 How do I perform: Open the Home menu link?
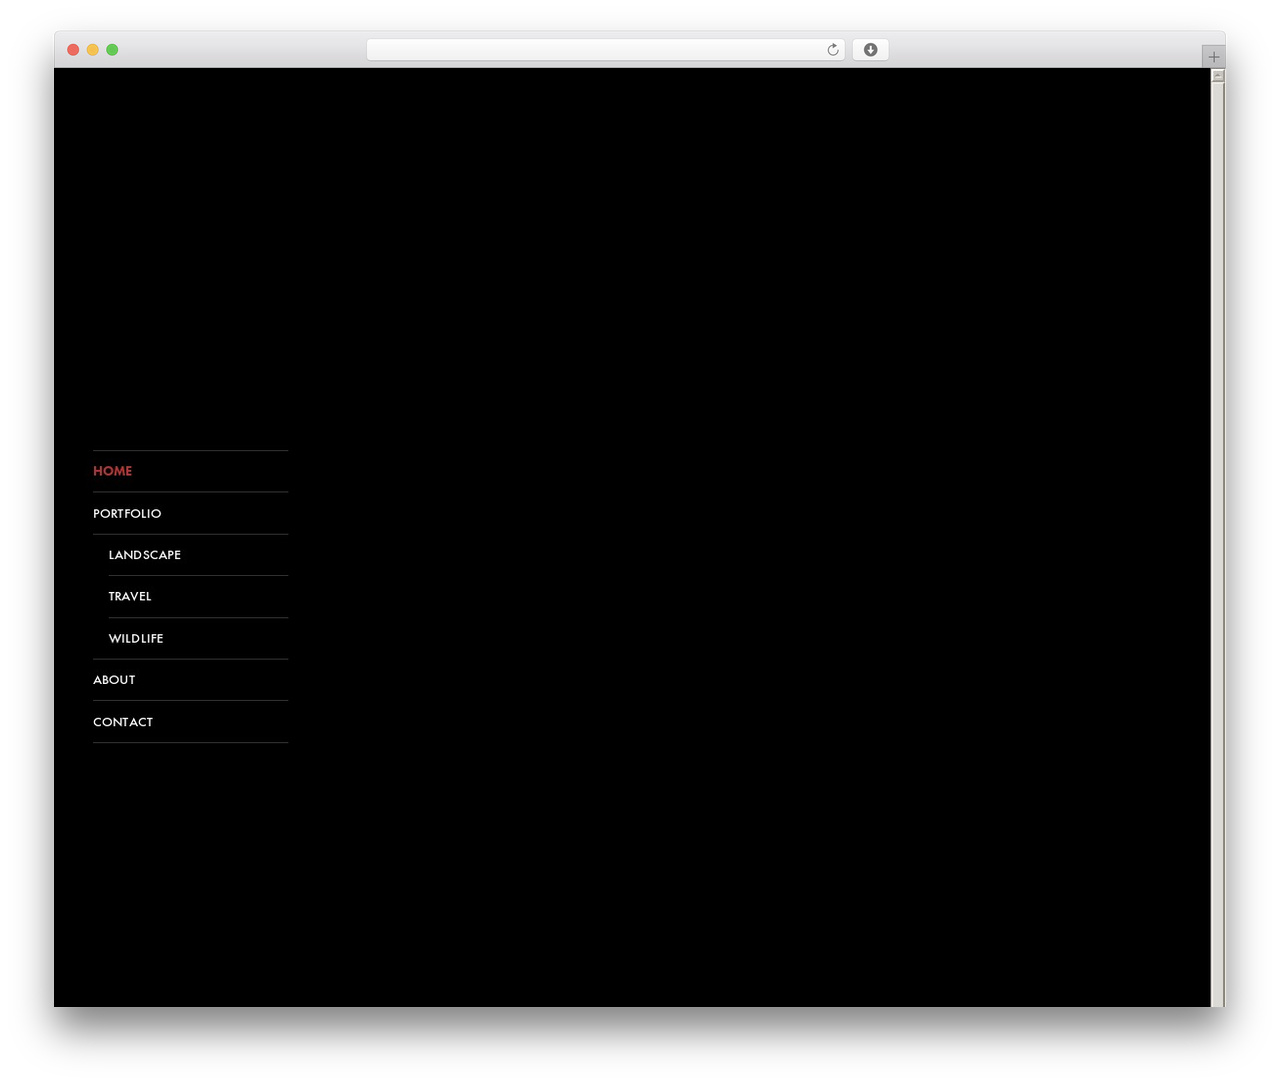pyautogui.click(x=112, y=471)
